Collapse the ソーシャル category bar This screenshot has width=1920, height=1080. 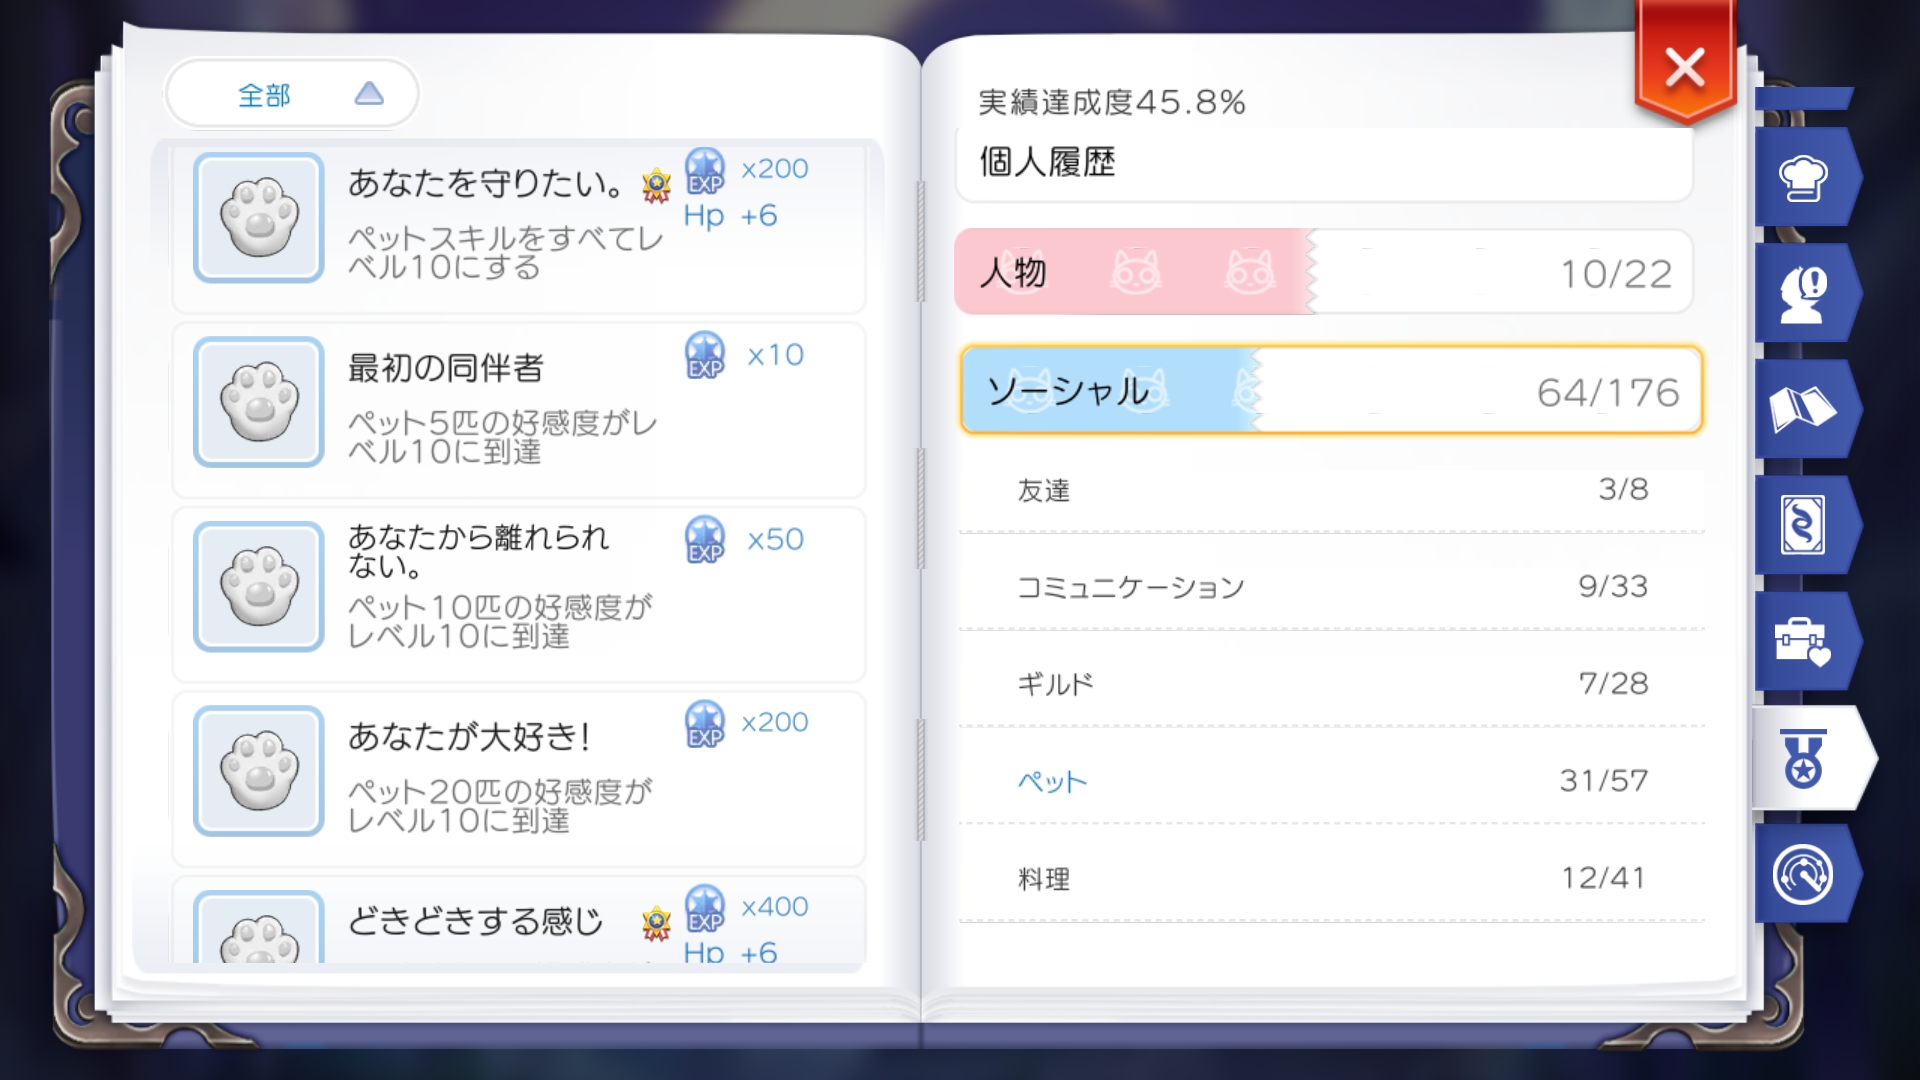1331,390
